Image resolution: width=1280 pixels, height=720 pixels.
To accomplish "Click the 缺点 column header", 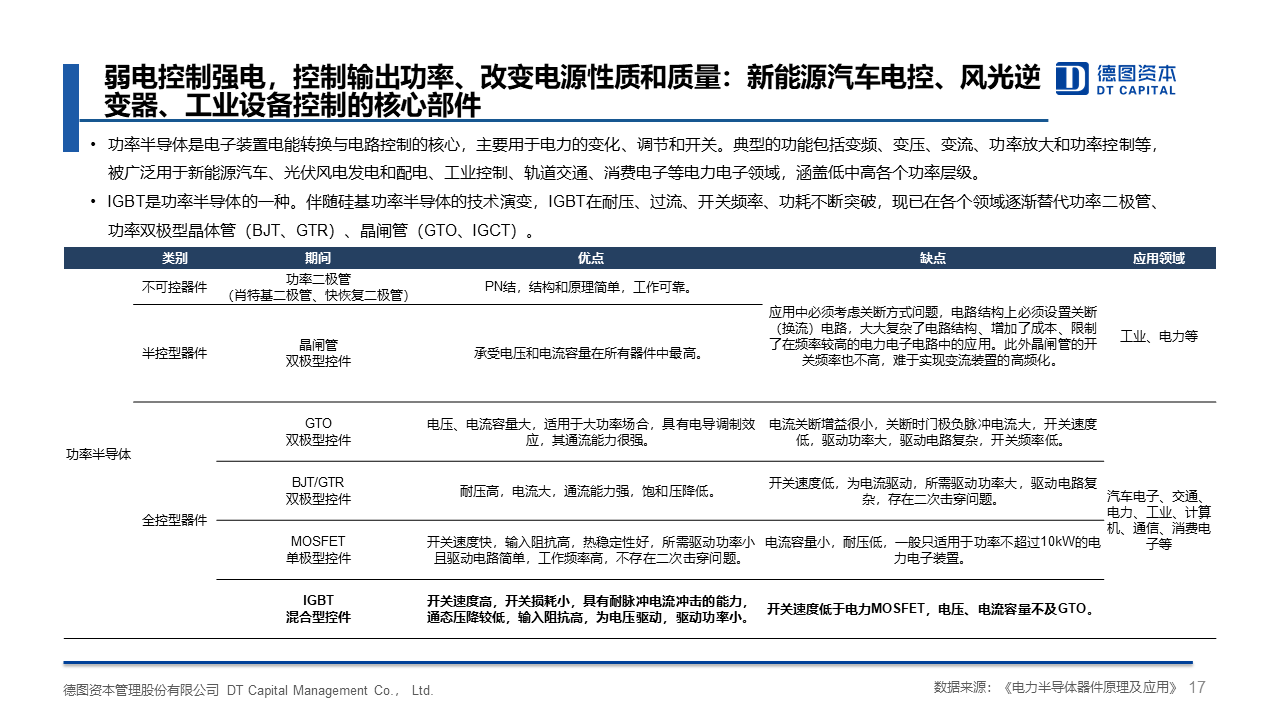I will coord(932,258).
